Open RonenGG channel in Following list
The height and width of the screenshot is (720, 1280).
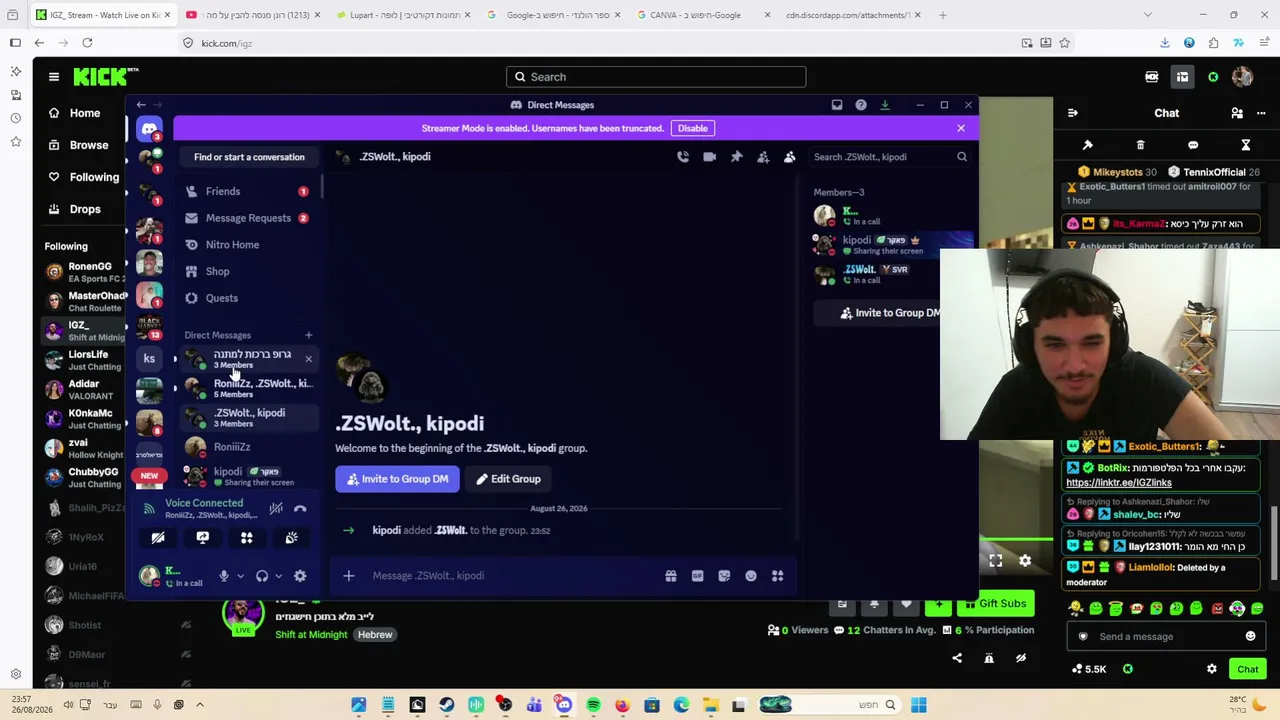pos(85,272)
